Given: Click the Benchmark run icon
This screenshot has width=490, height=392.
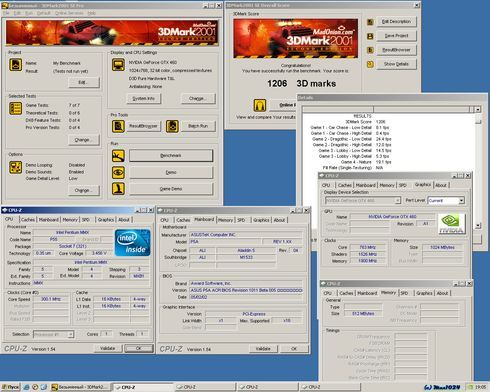Looking at the screenshot, I should 118,156.
